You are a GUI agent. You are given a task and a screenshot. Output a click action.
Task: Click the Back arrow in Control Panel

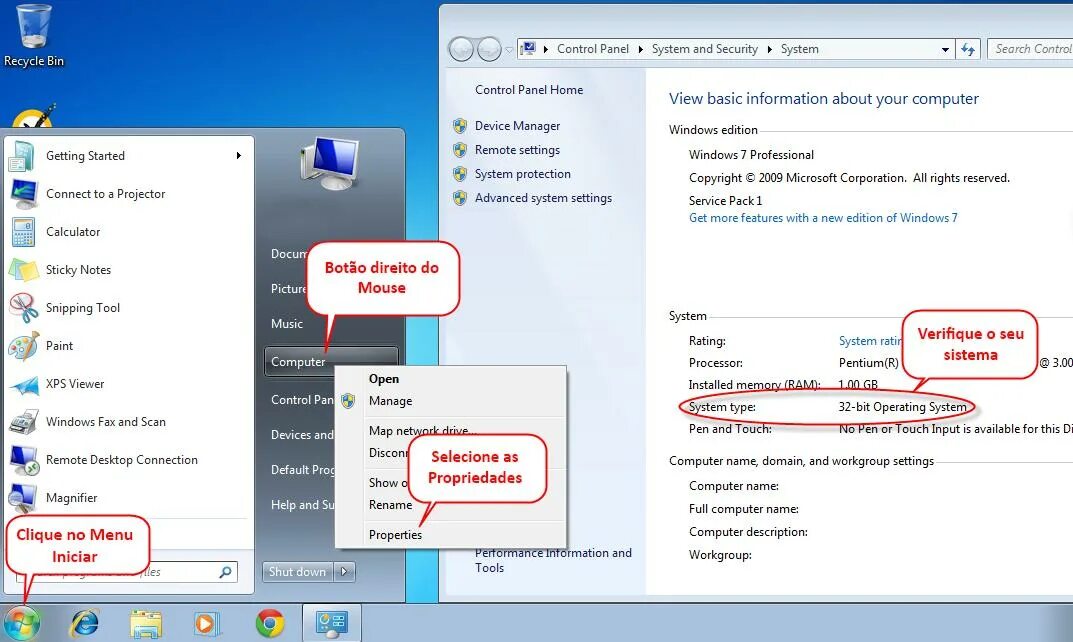tap(461, 49)
